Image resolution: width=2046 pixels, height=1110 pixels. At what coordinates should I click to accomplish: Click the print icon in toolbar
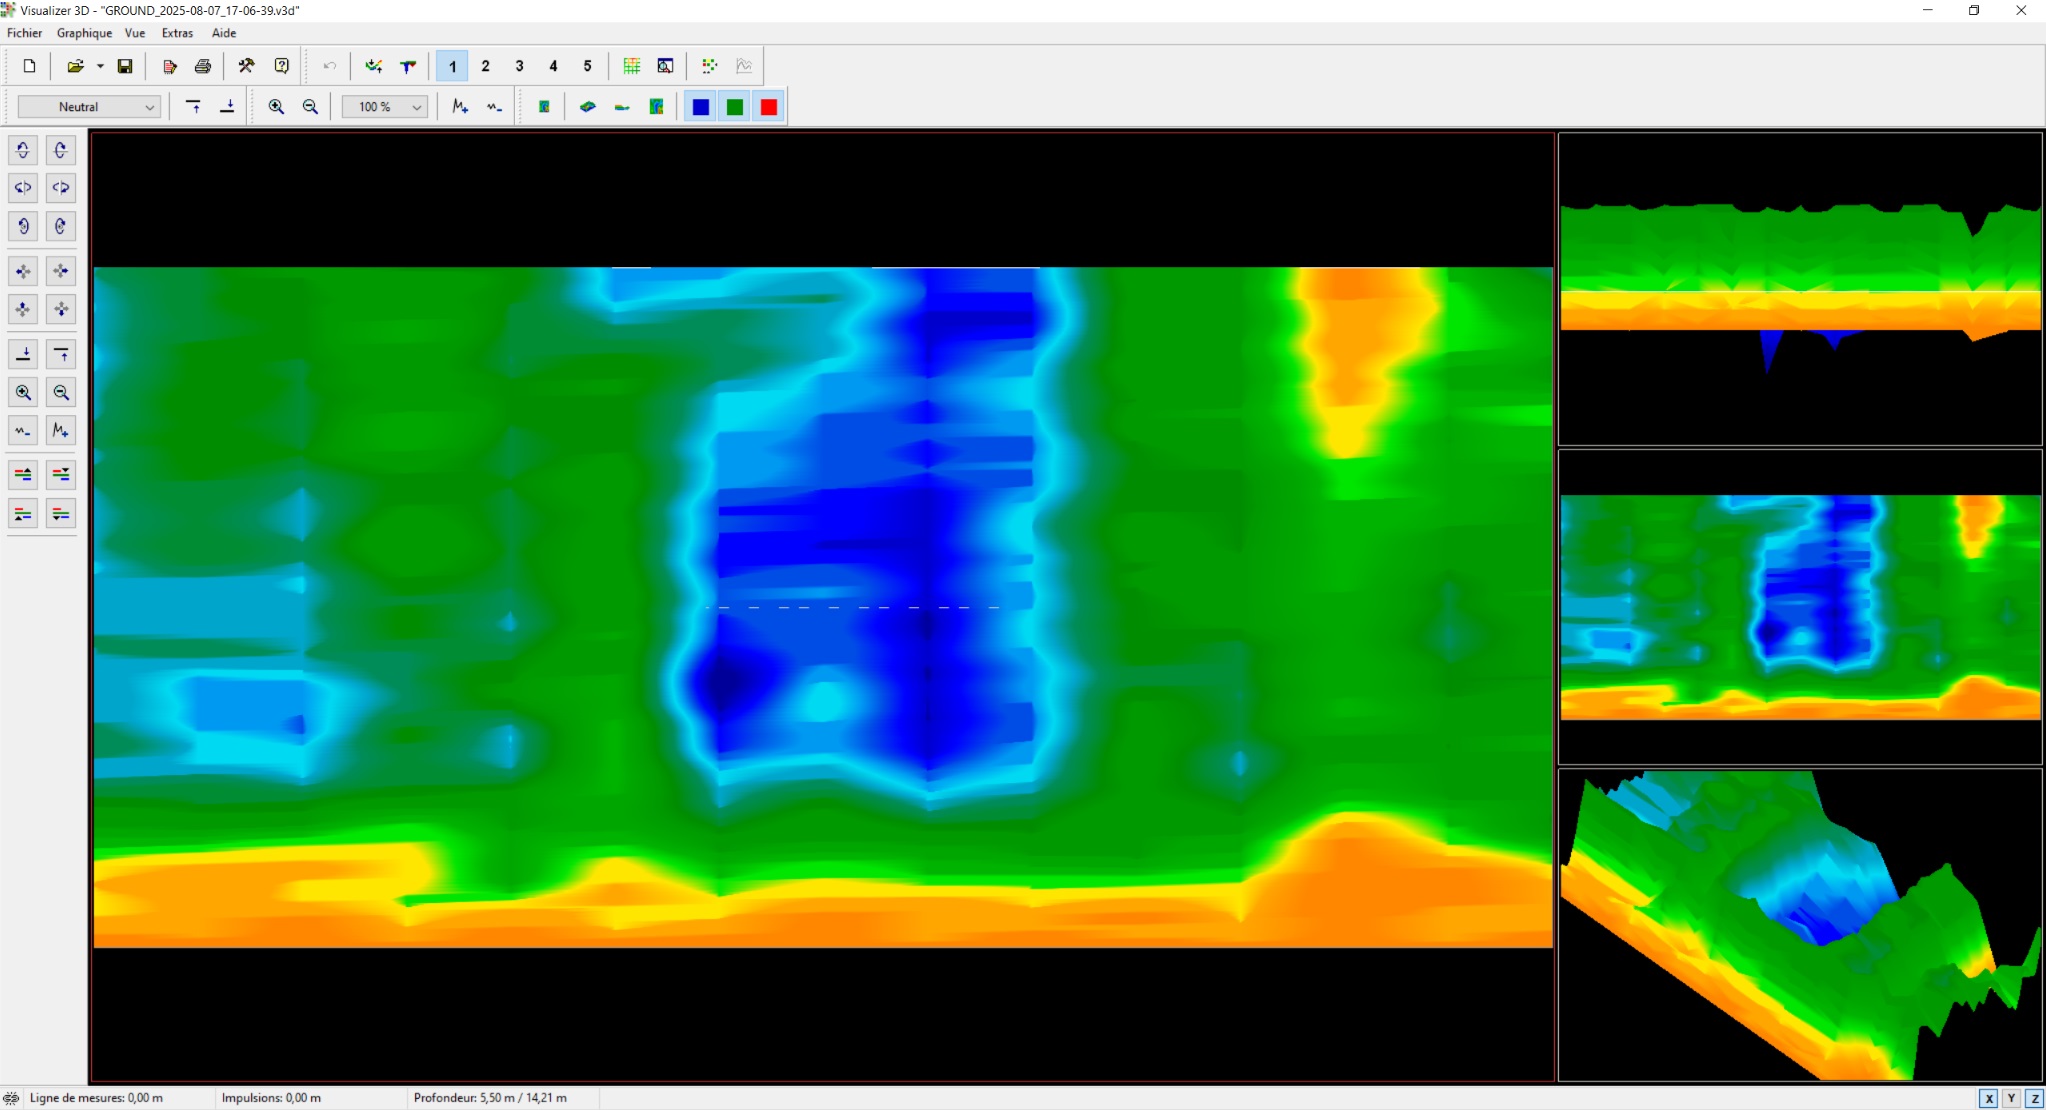pos(203,66)
